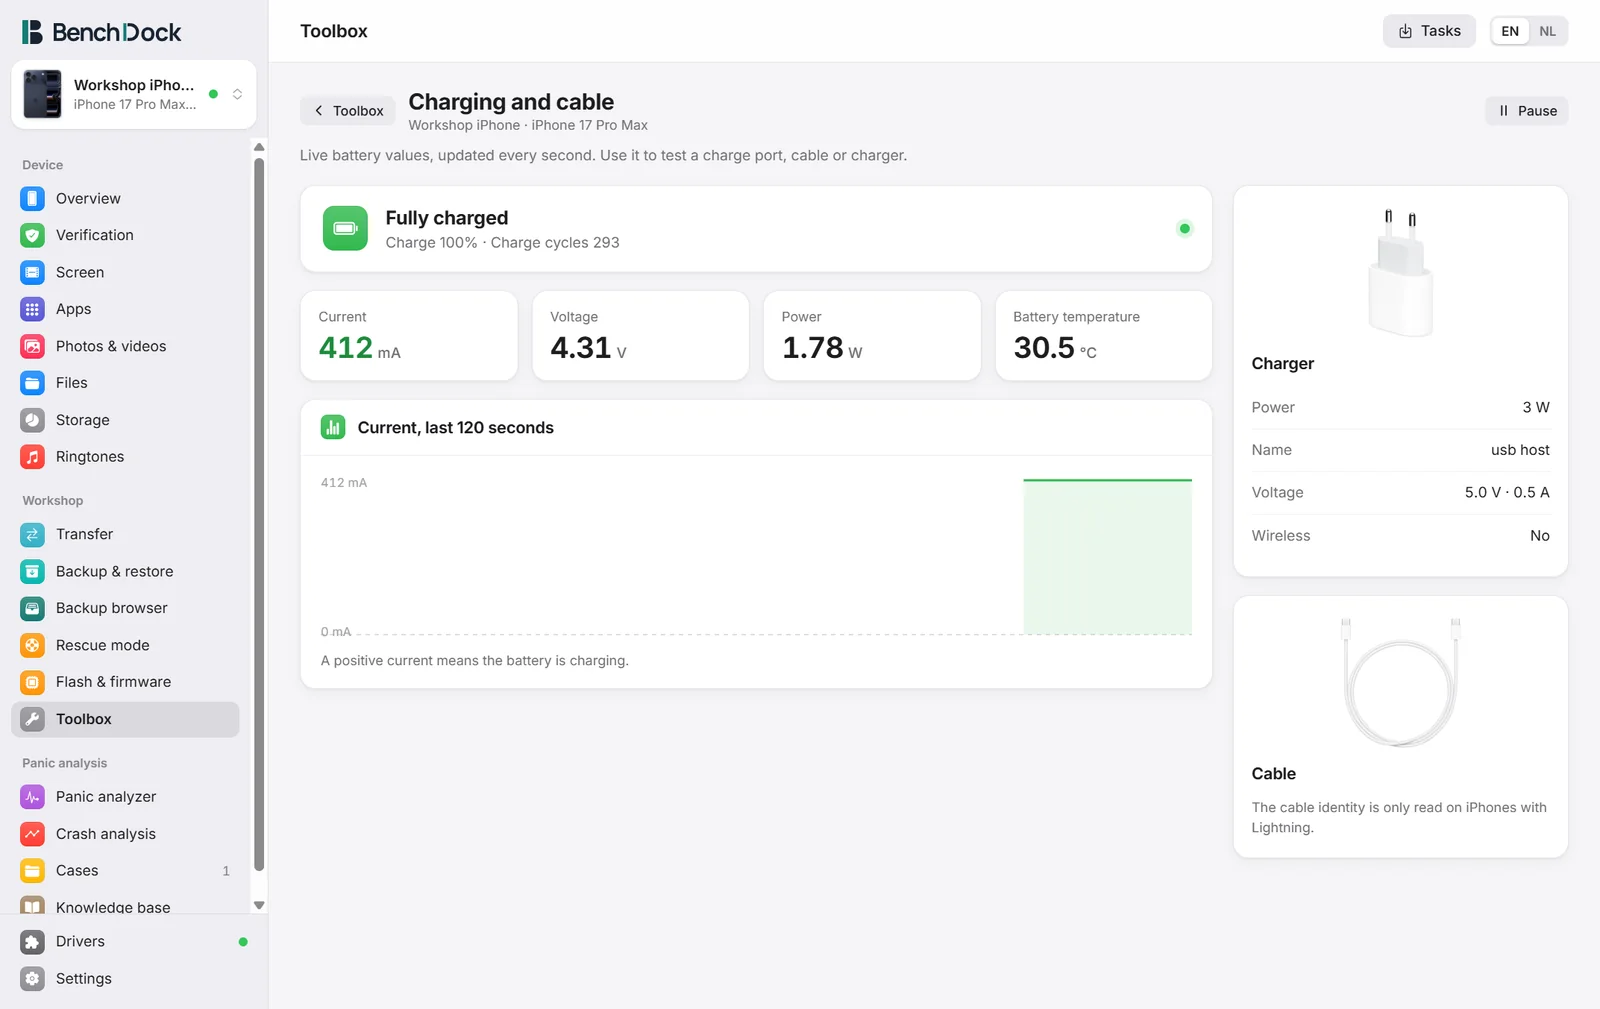This screenshot has height=1009, width=1600.
Task: Open Rescue mode from the sidebar
Action: [125, 645]
